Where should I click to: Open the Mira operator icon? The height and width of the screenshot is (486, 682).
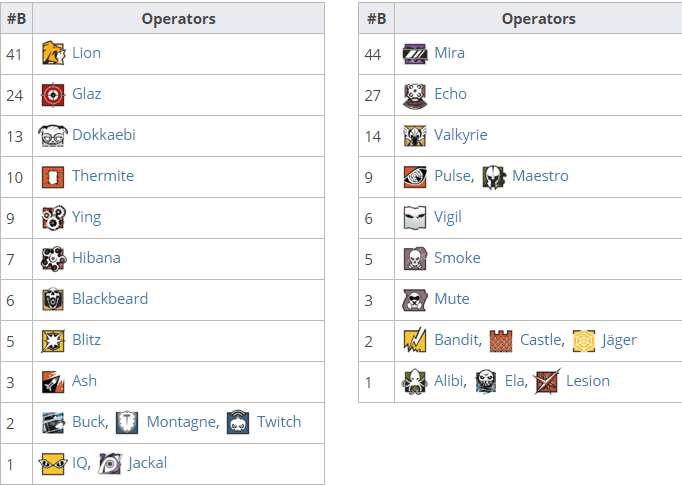415,54
